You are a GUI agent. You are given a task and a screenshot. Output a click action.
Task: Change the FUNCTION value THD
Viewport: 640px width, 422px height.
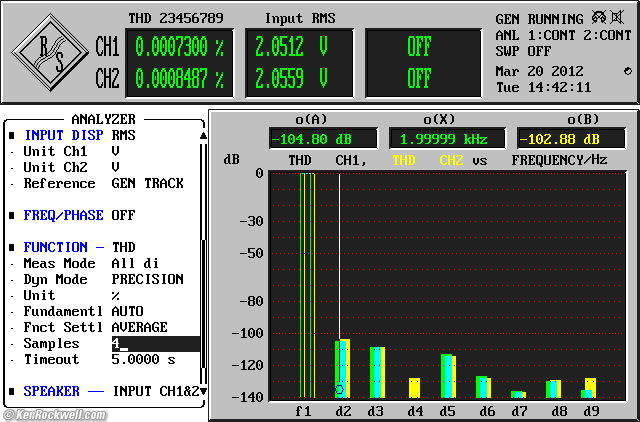pyautogui.click(x=124, y=247)
